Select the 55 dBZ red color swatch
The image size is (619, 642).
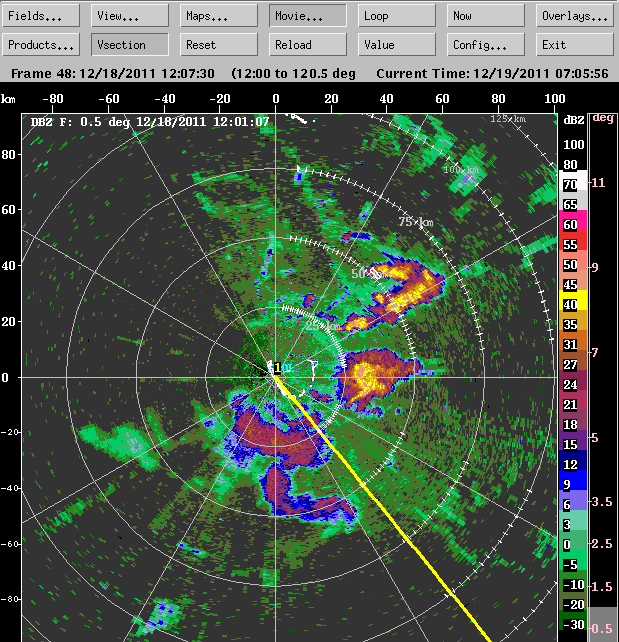point(573,240)
